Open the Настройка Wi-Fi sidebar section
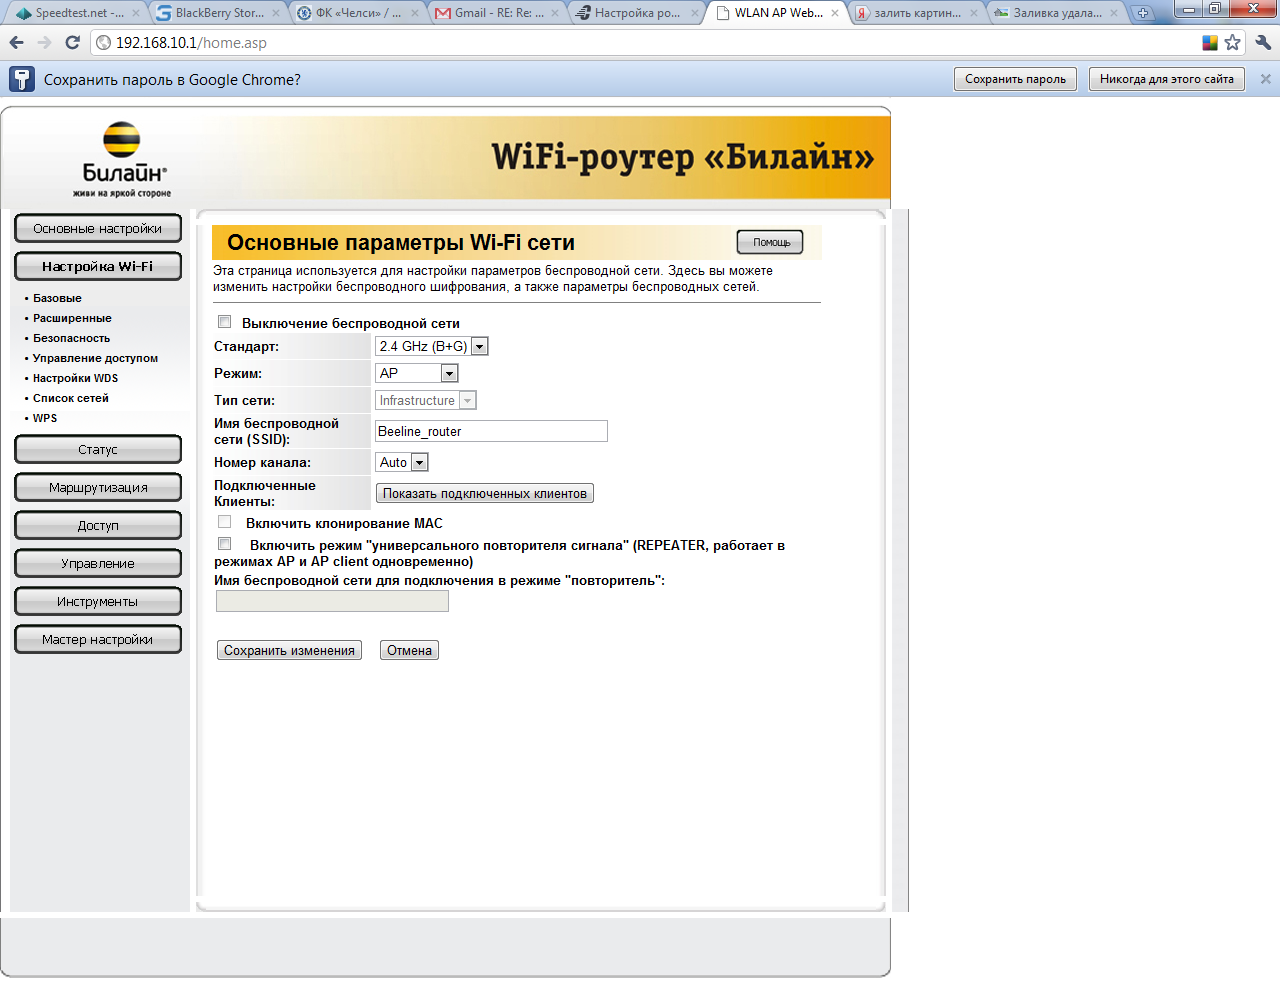 98,266
